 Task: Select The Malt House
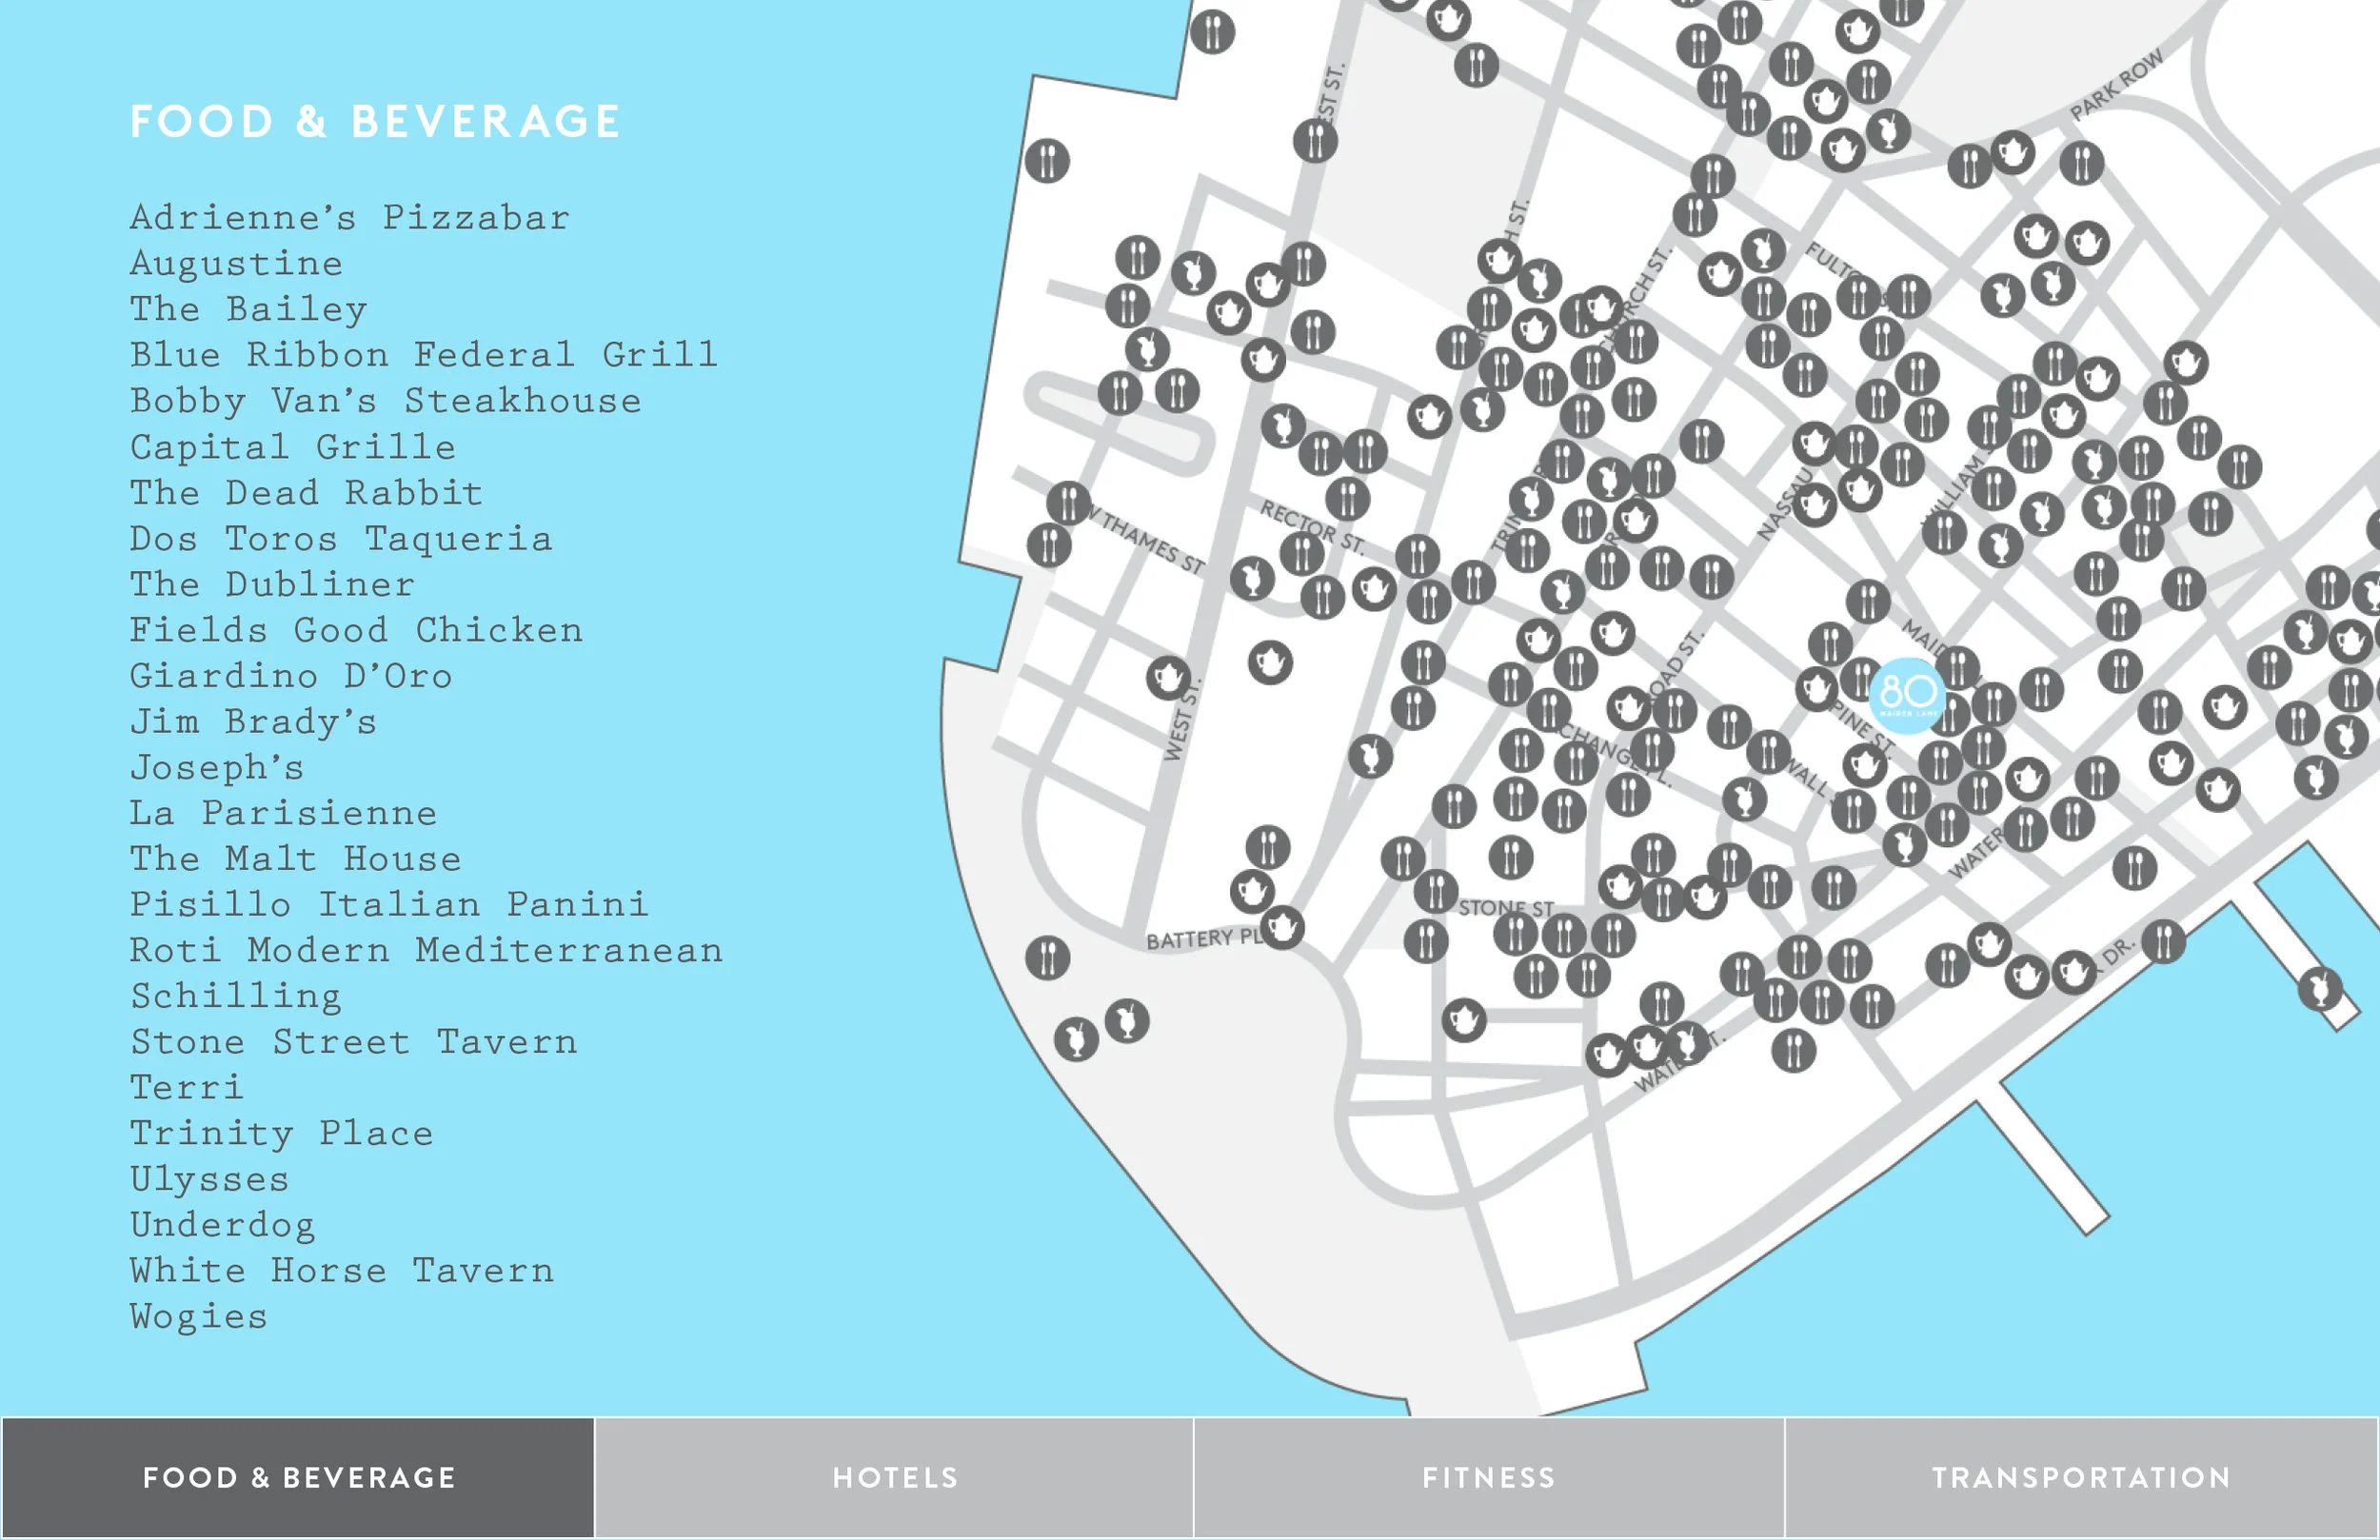coord(296,859)
